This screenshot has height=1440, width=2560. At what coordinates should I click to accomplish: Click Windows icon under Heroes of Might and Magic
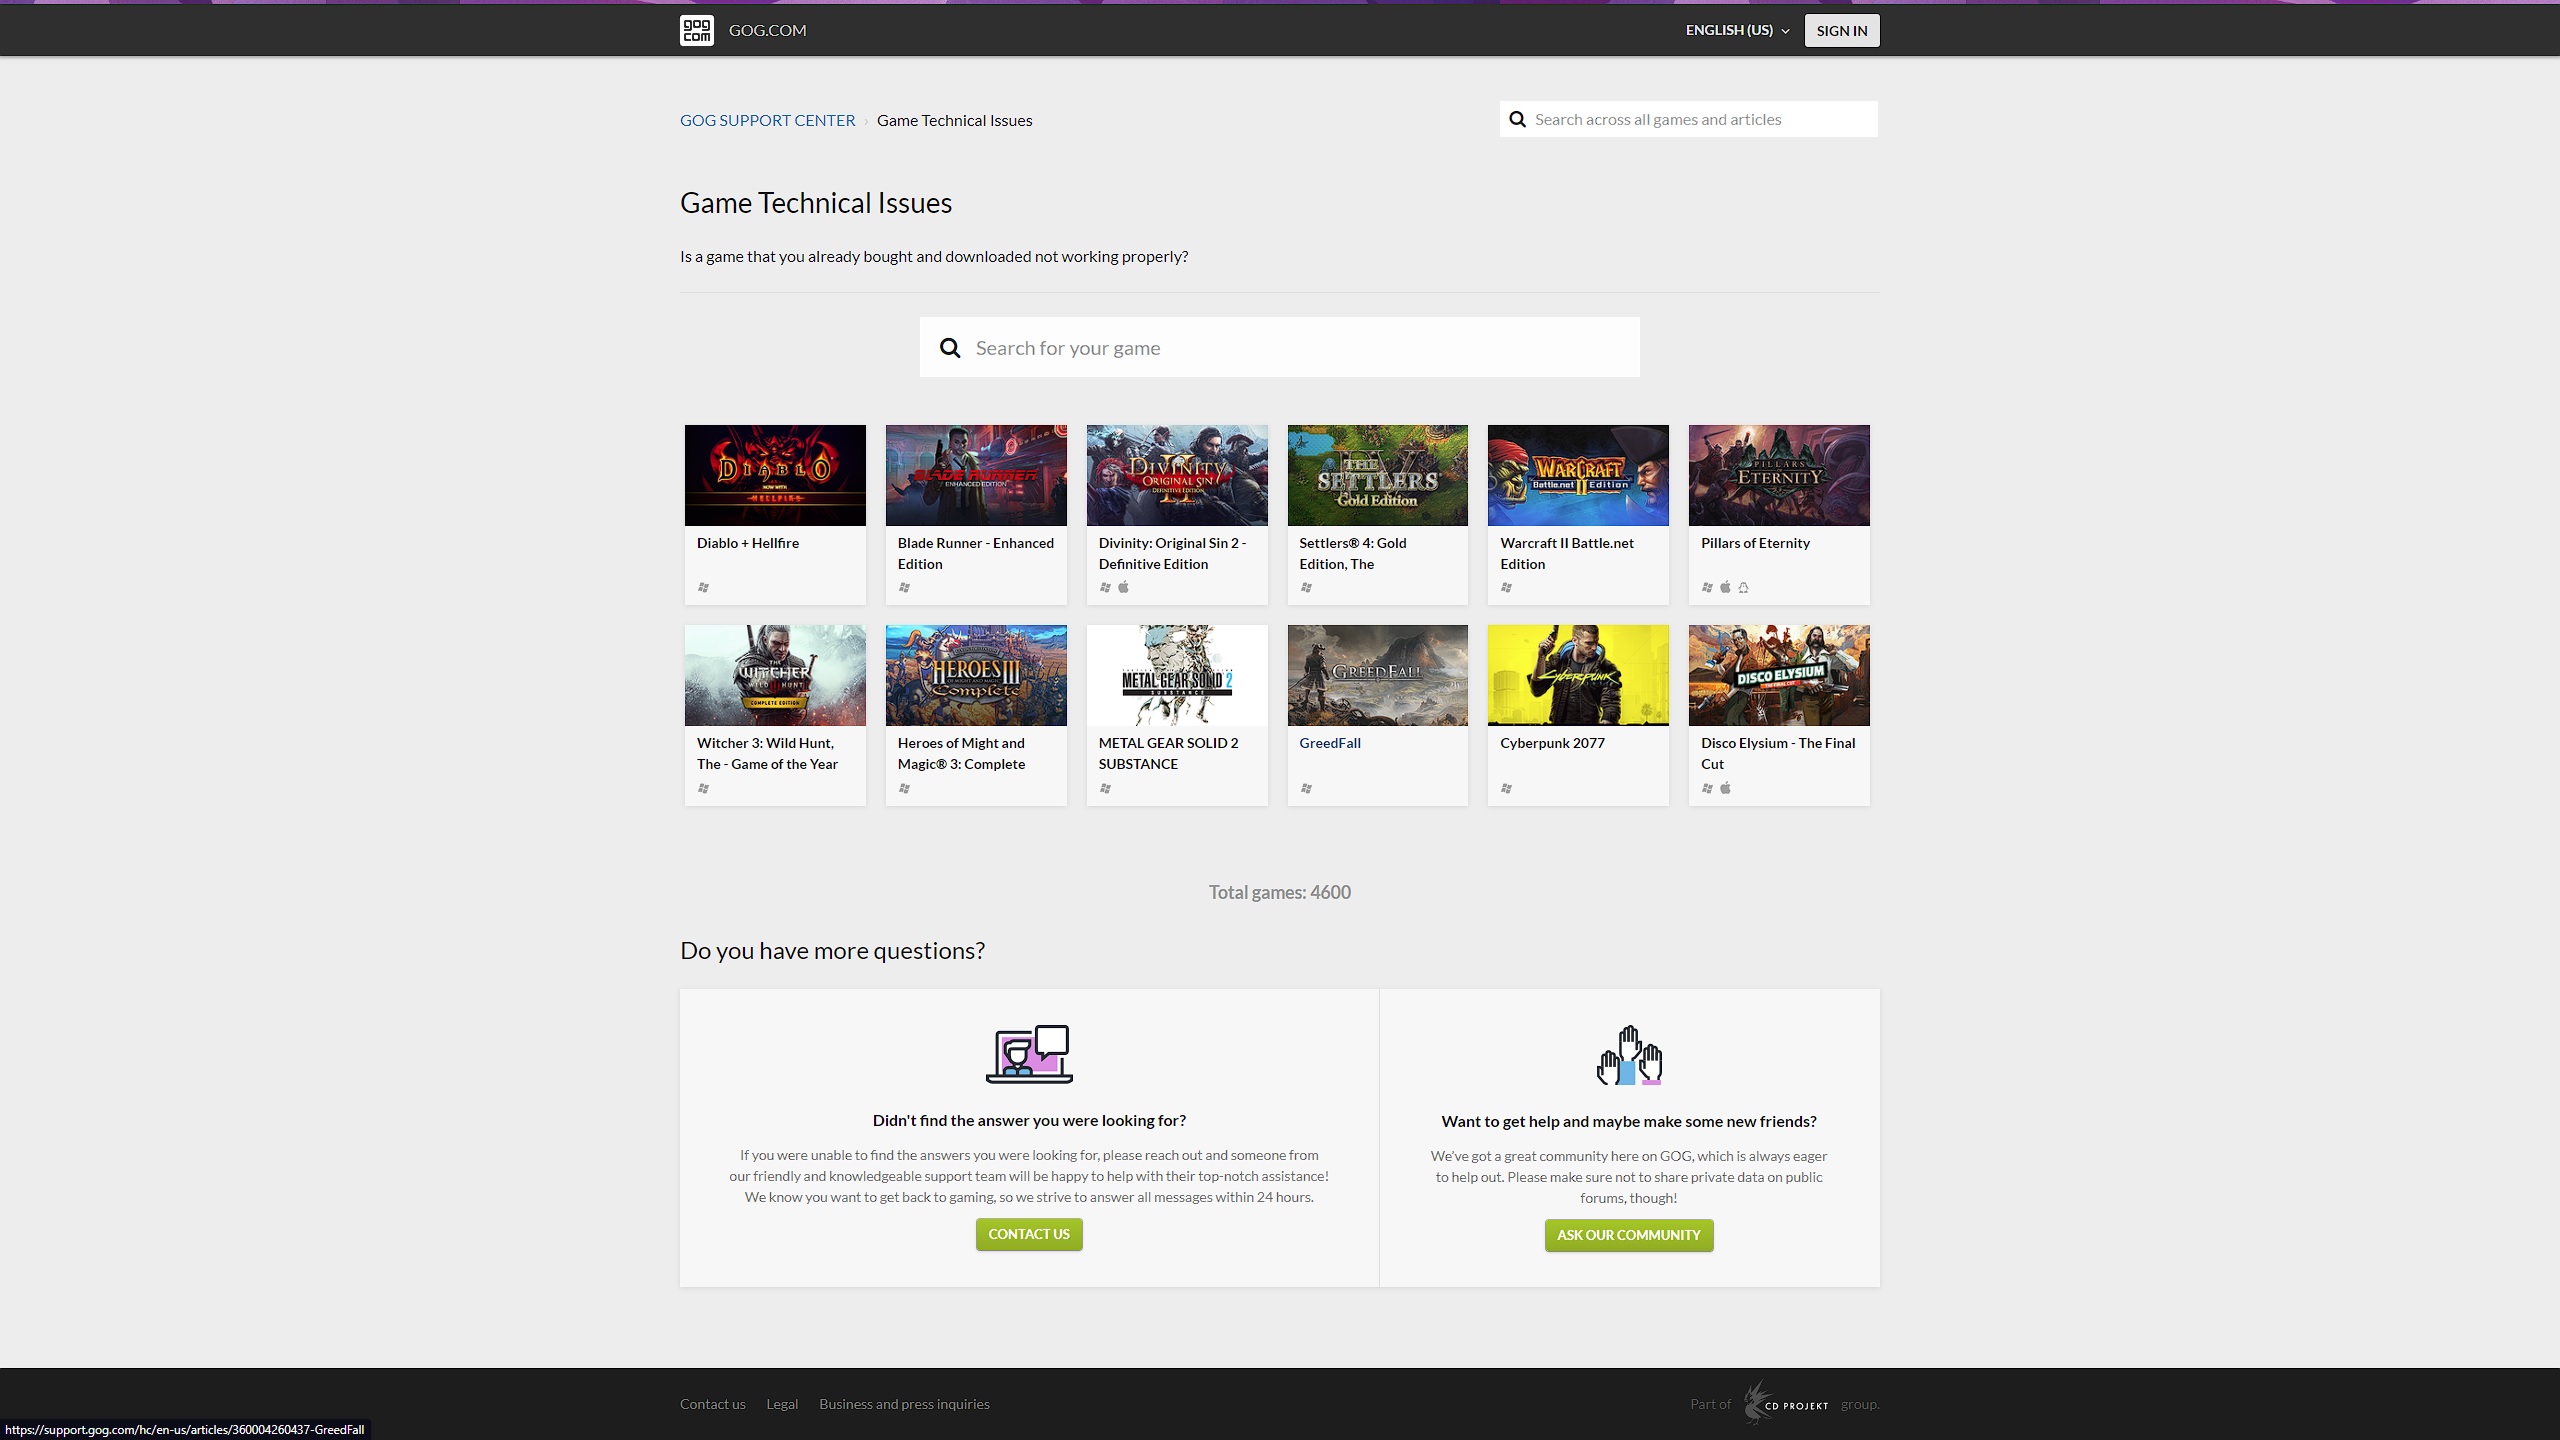pos(904,788)
